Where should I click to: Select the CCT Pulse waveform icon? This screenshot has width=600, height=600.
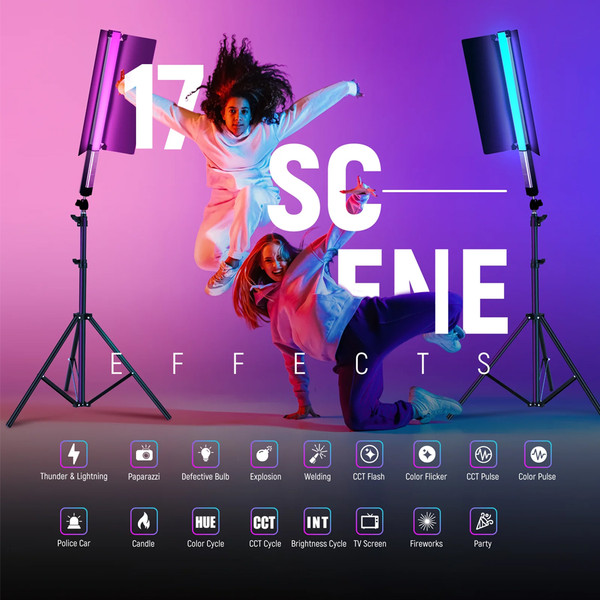483,454
